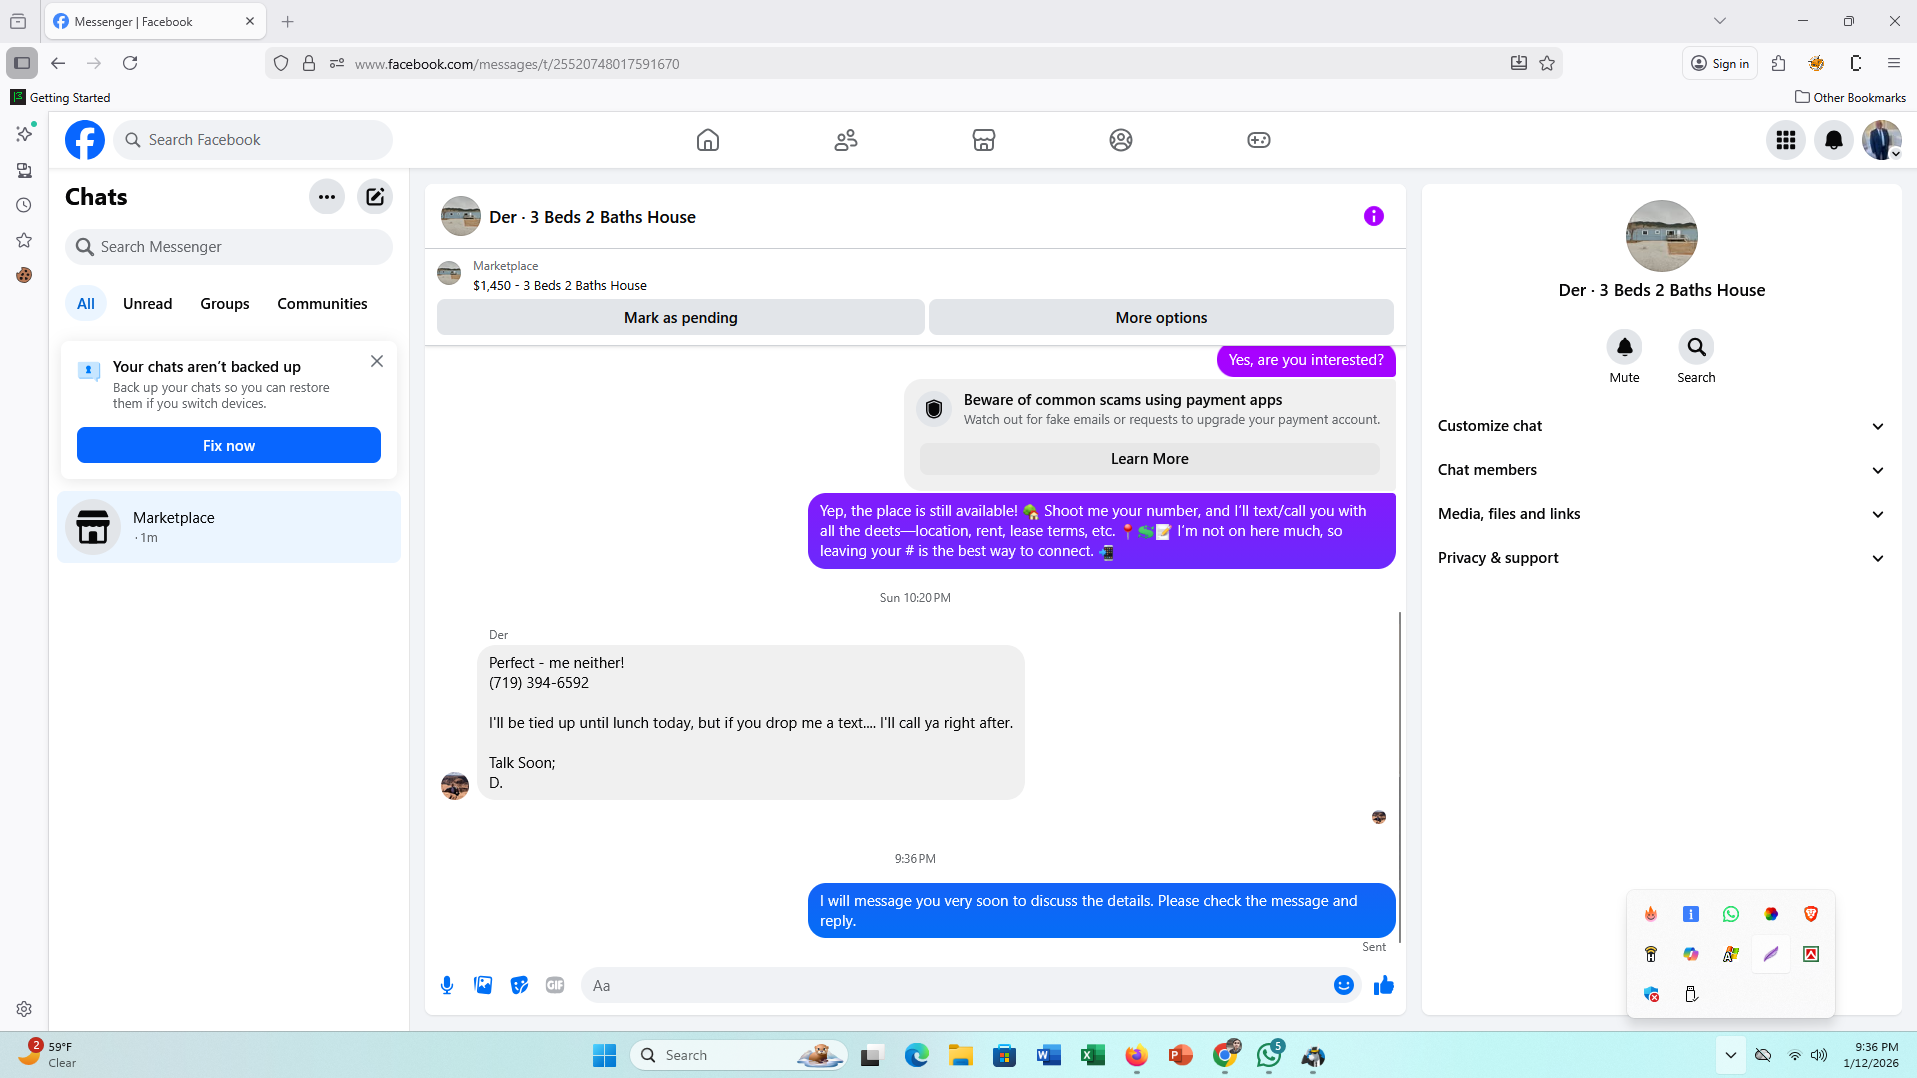The width and height of the screenshot is (1917, 1078).
Task: Open Facebook notifications bell
Action: [1834, 140]
